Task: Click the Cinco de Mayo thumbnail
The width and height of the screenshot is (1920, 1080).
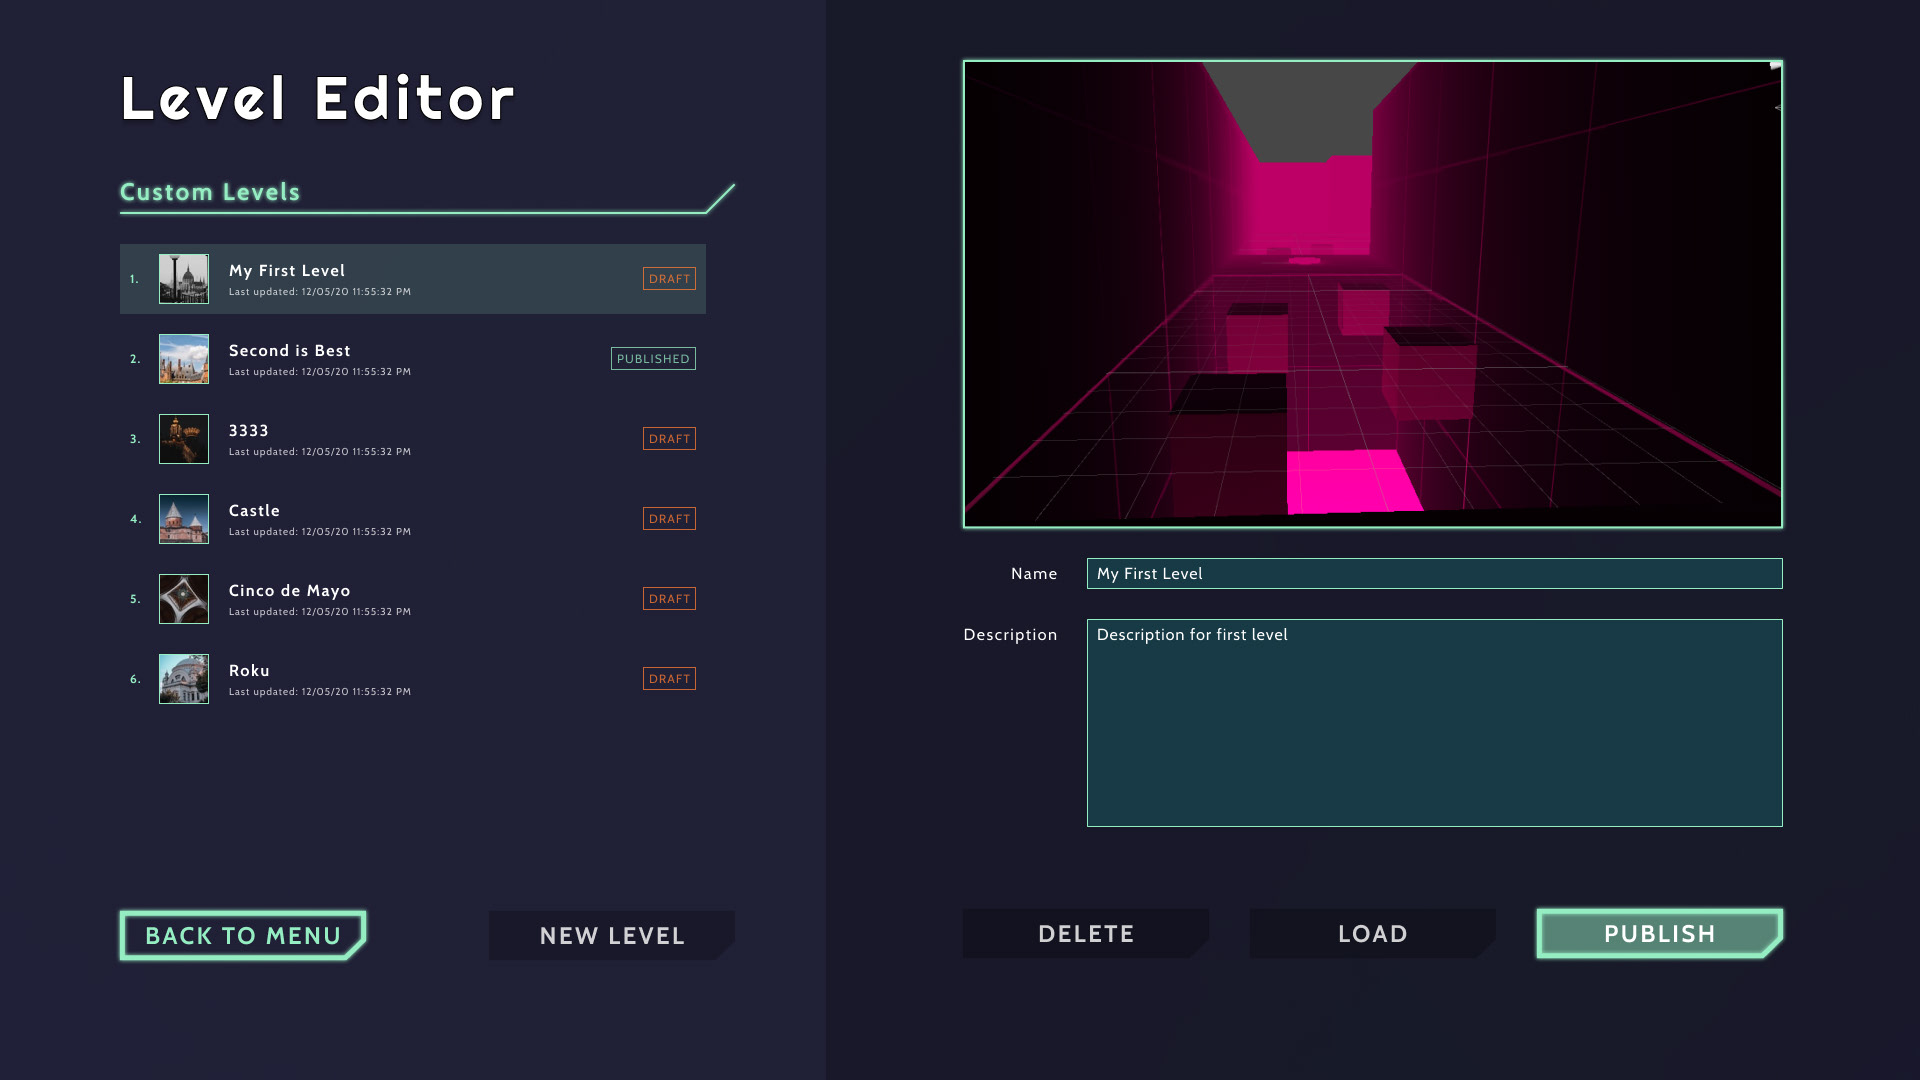Action: click(x=184, y=599)
